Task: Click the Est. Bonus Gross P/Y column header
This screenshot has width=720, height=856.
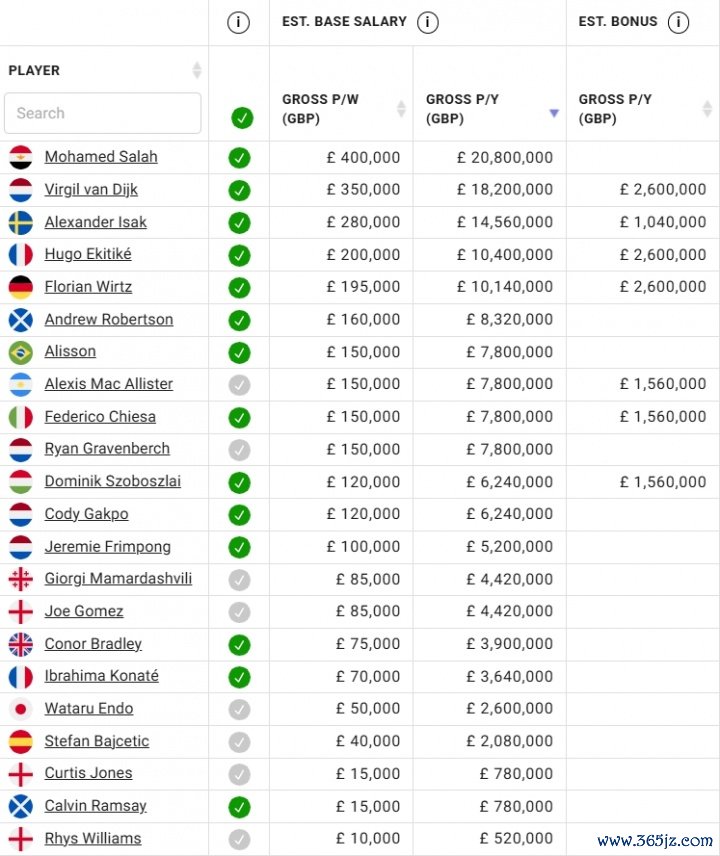Action: pos(615,108)
